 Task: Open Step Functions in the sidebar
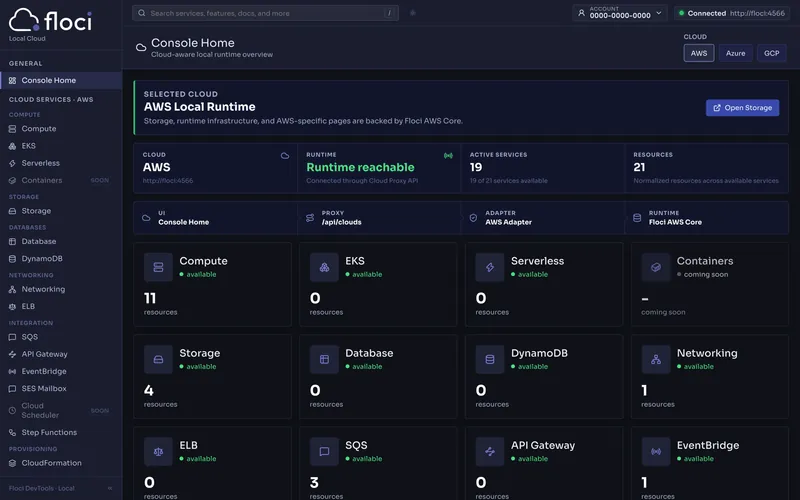[x=61, y=432]
